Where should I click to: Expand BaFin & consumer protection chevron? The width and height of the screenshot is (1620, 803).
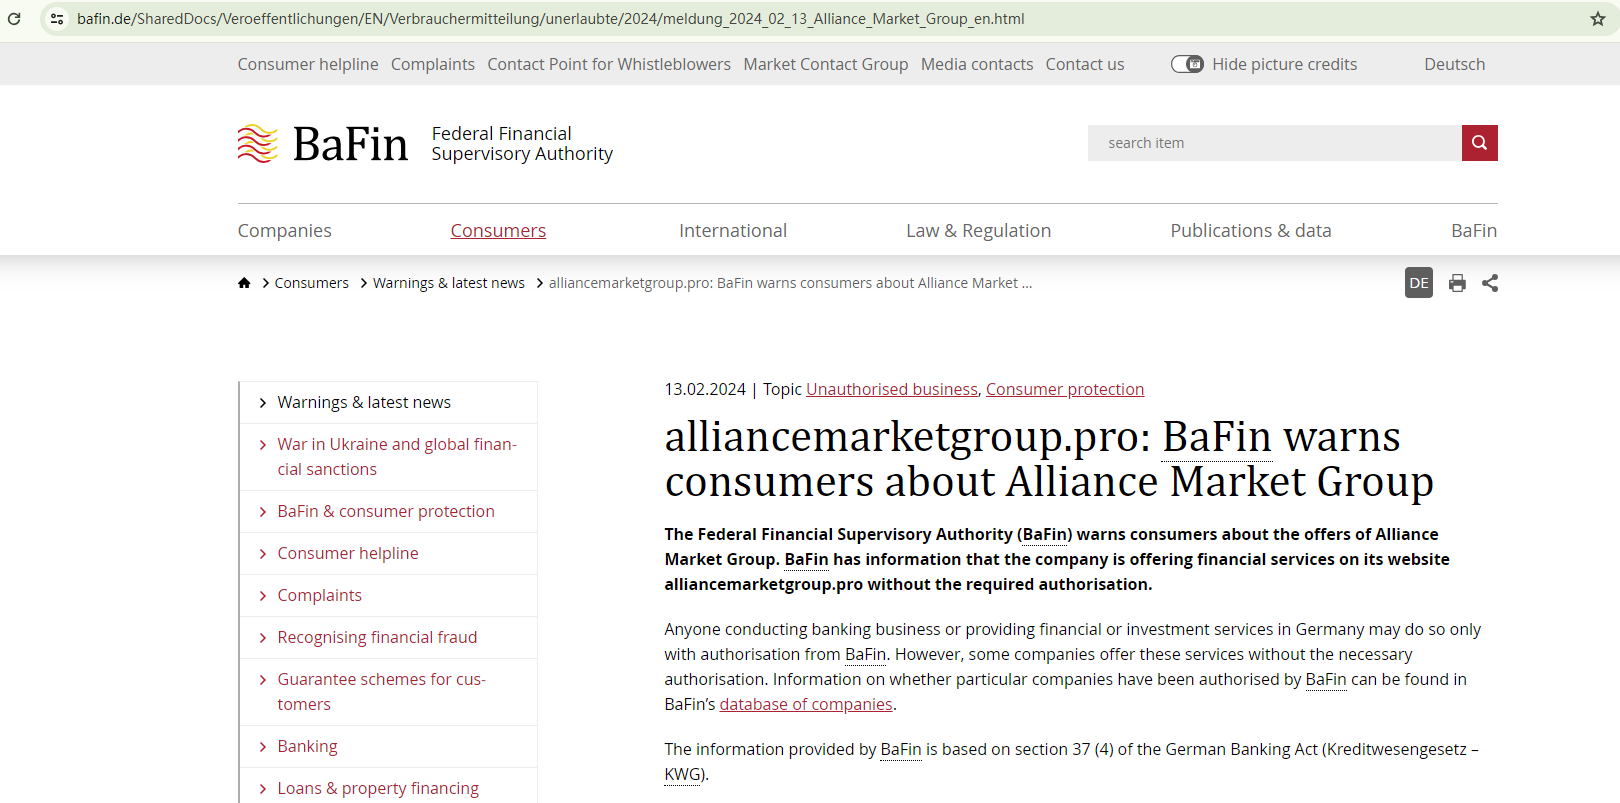(263, 512)
